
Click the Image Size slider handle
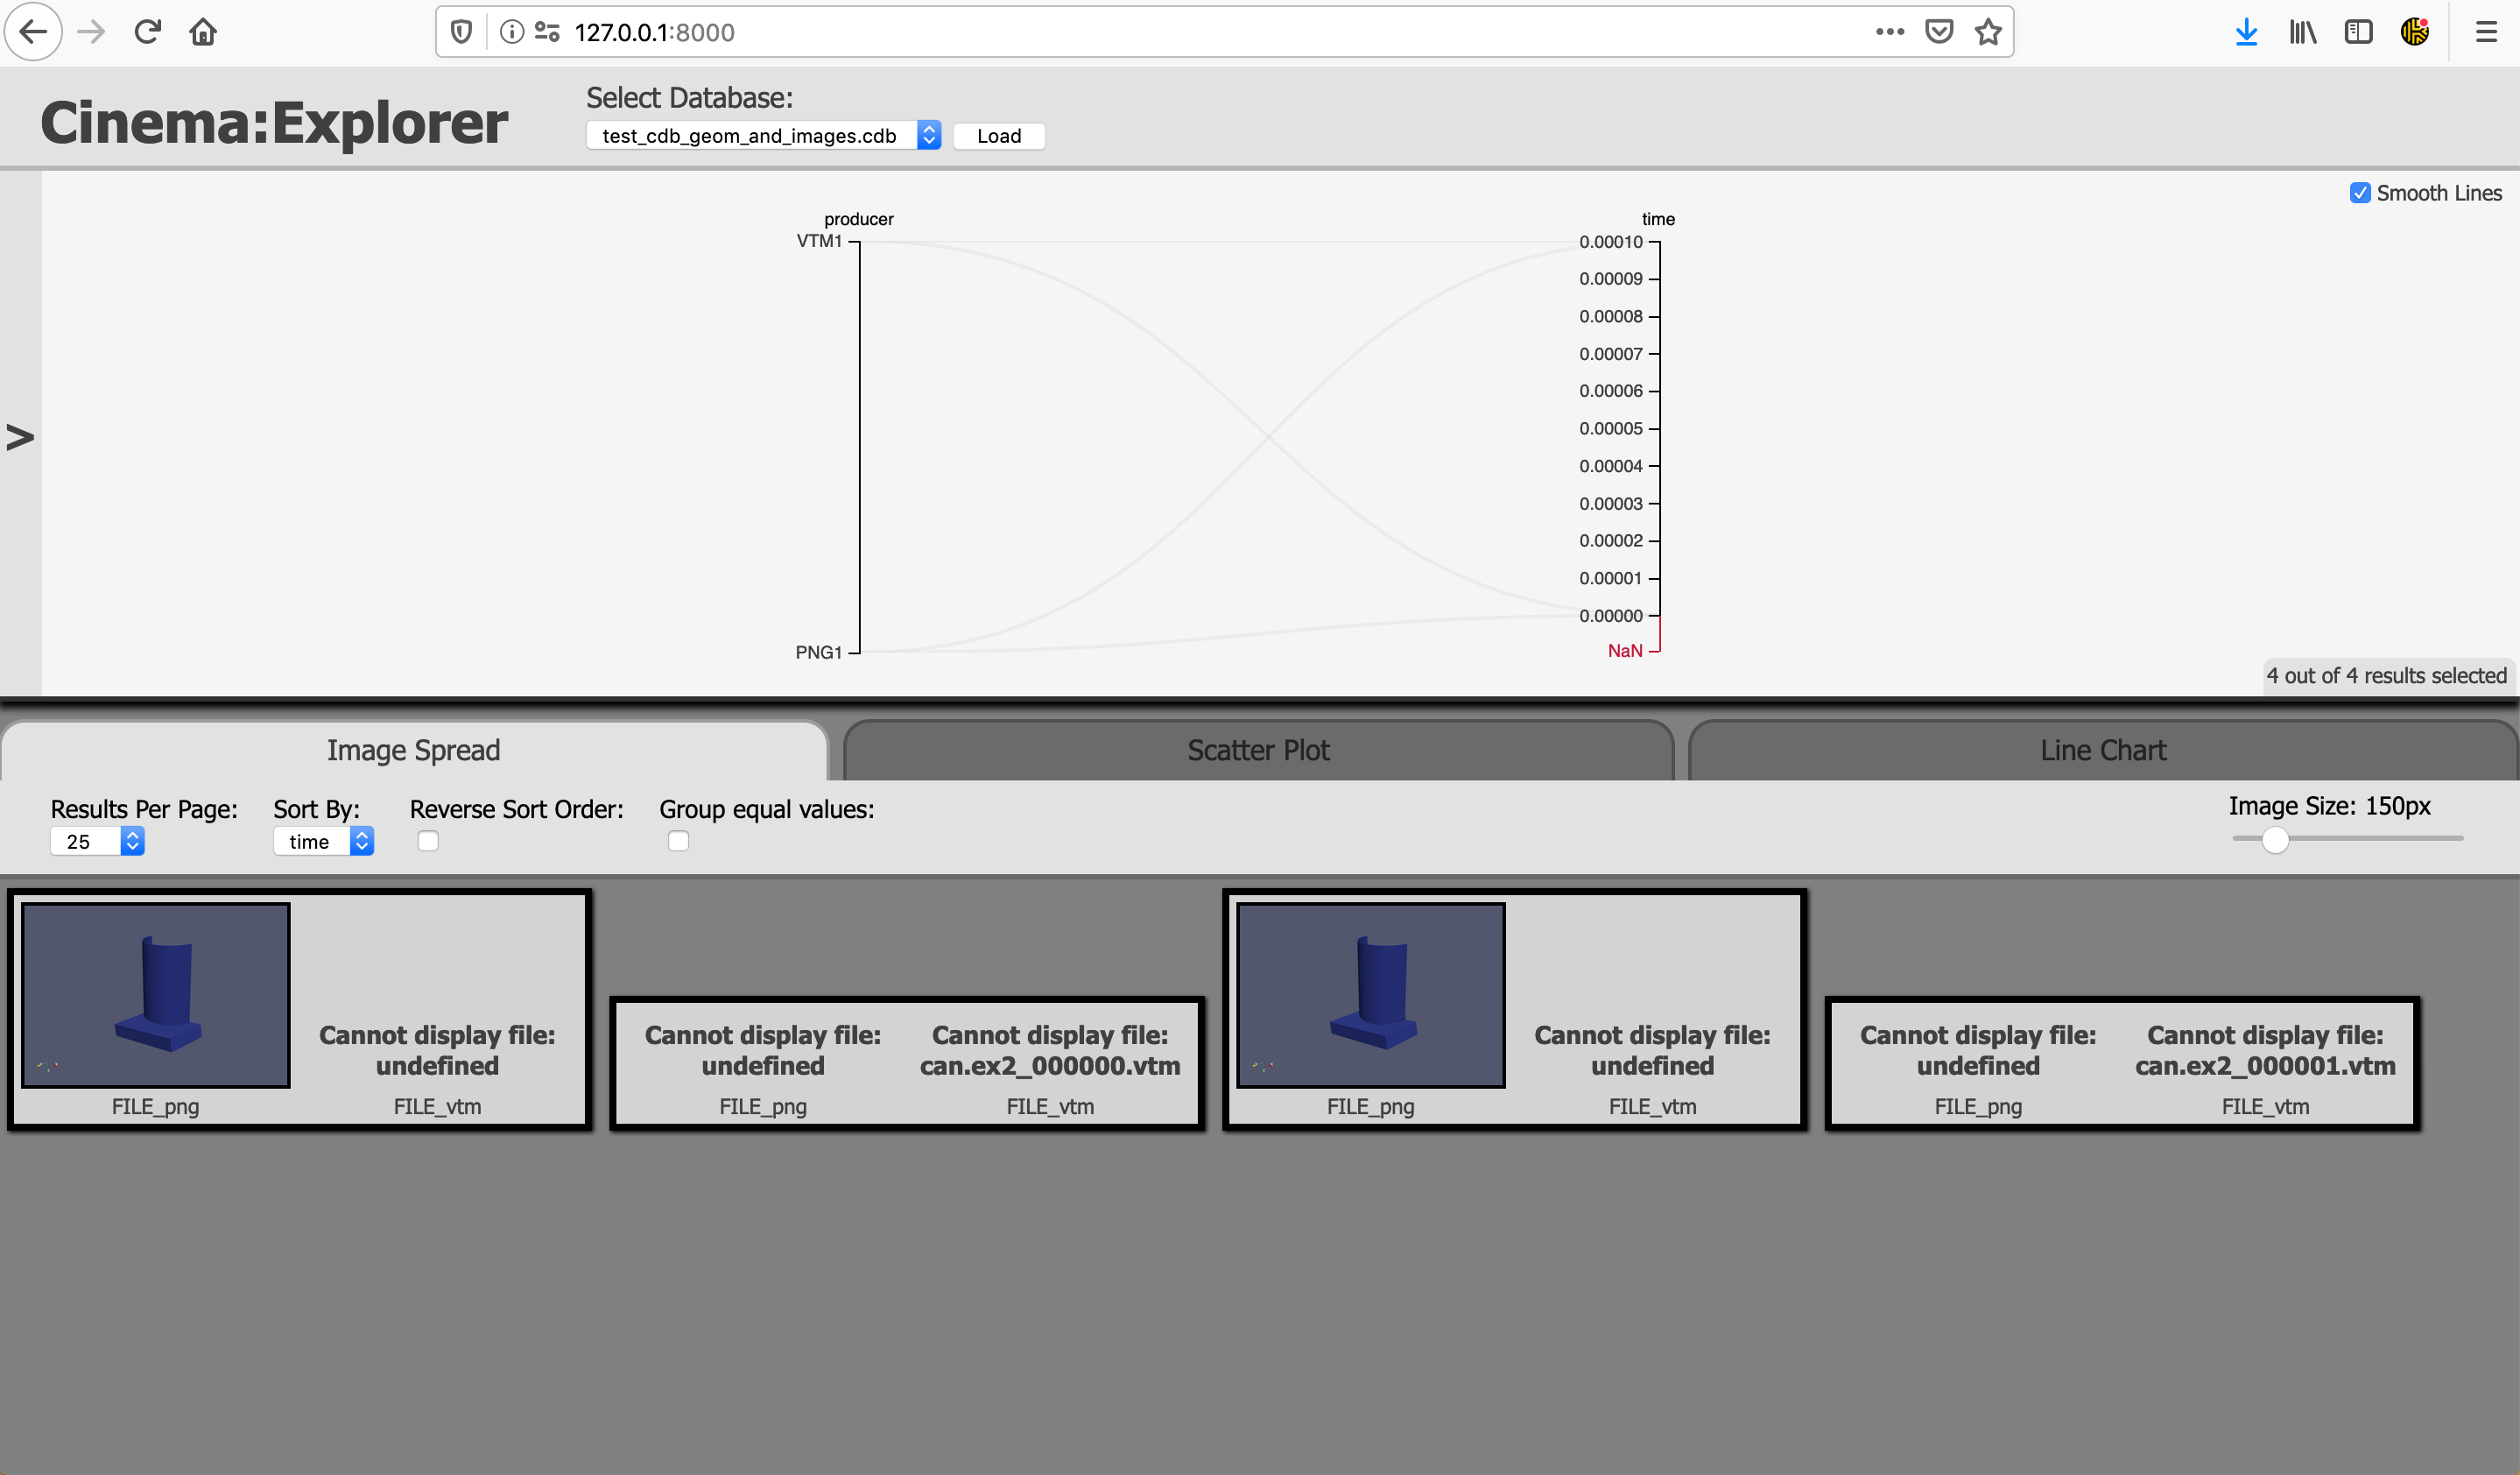coord(2275,839)
